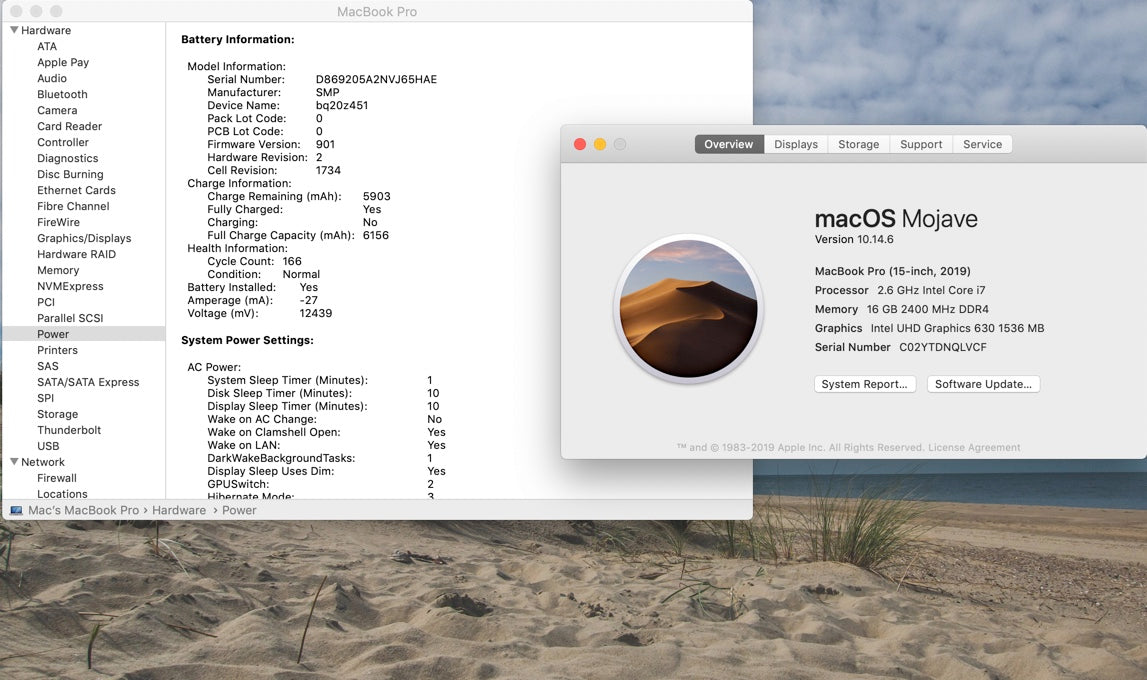Viewport: 1147px width, 680px height.
Task: Open the Storage tab
Action: [x=858, y=144]
